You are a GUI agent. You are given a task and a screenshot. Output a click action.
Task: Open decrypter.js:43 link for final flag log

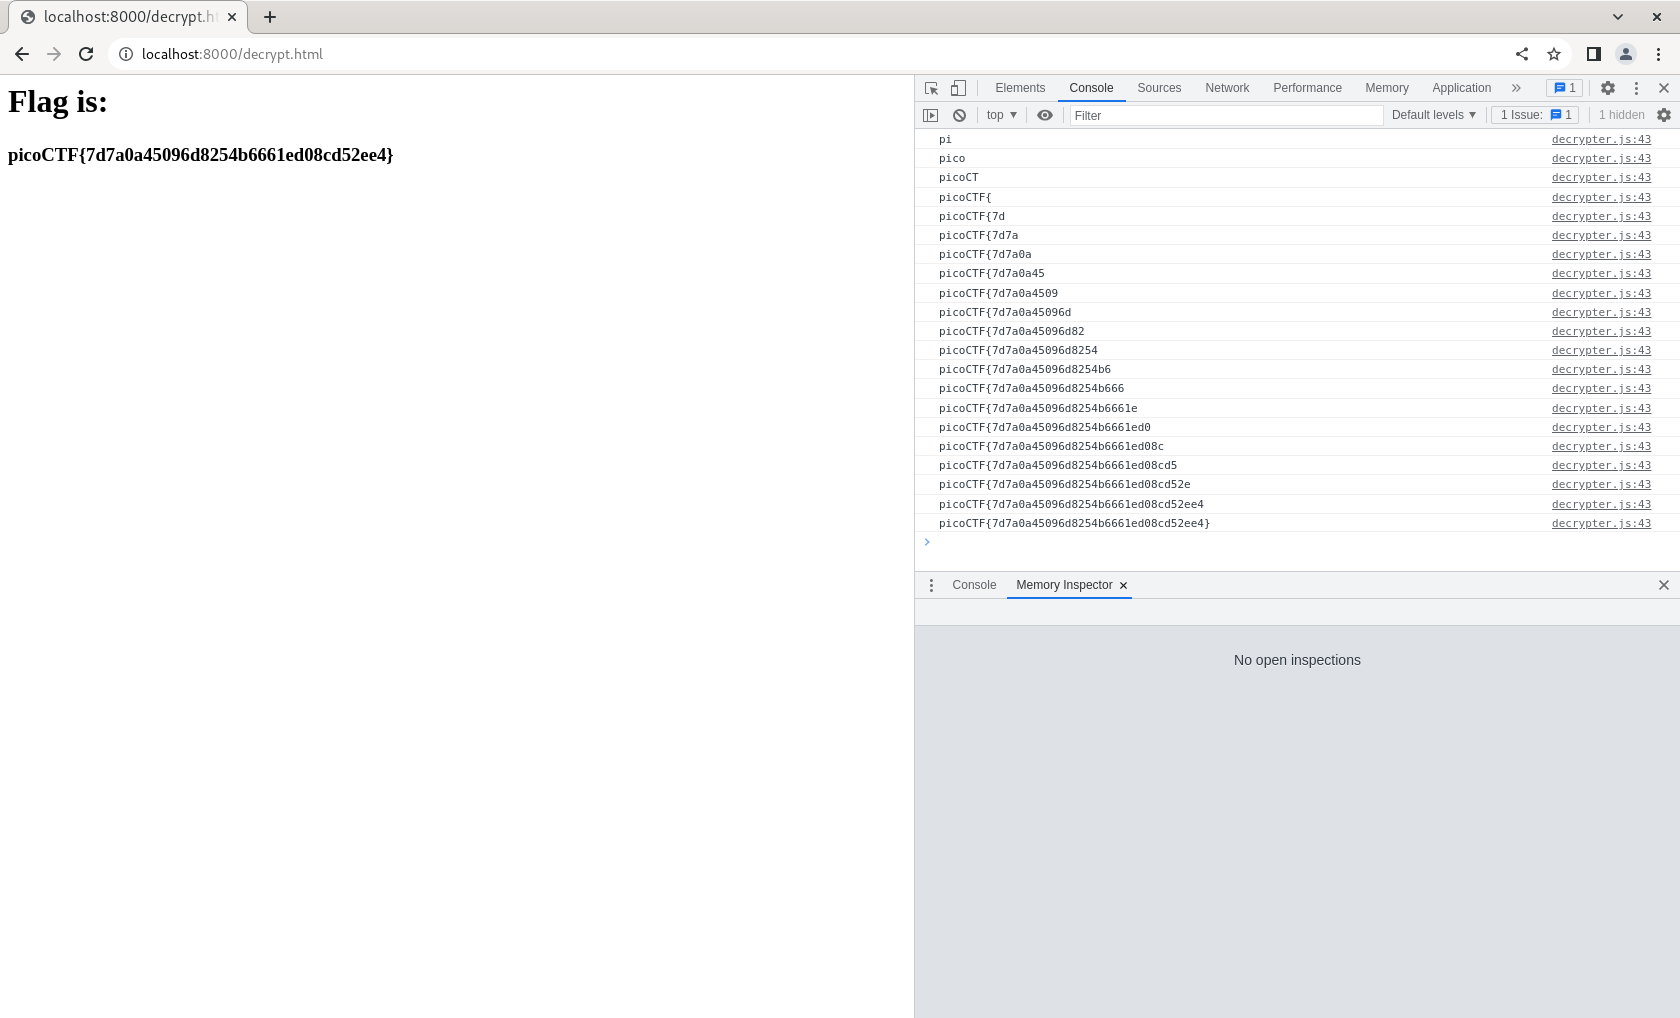pos(1601,524)
